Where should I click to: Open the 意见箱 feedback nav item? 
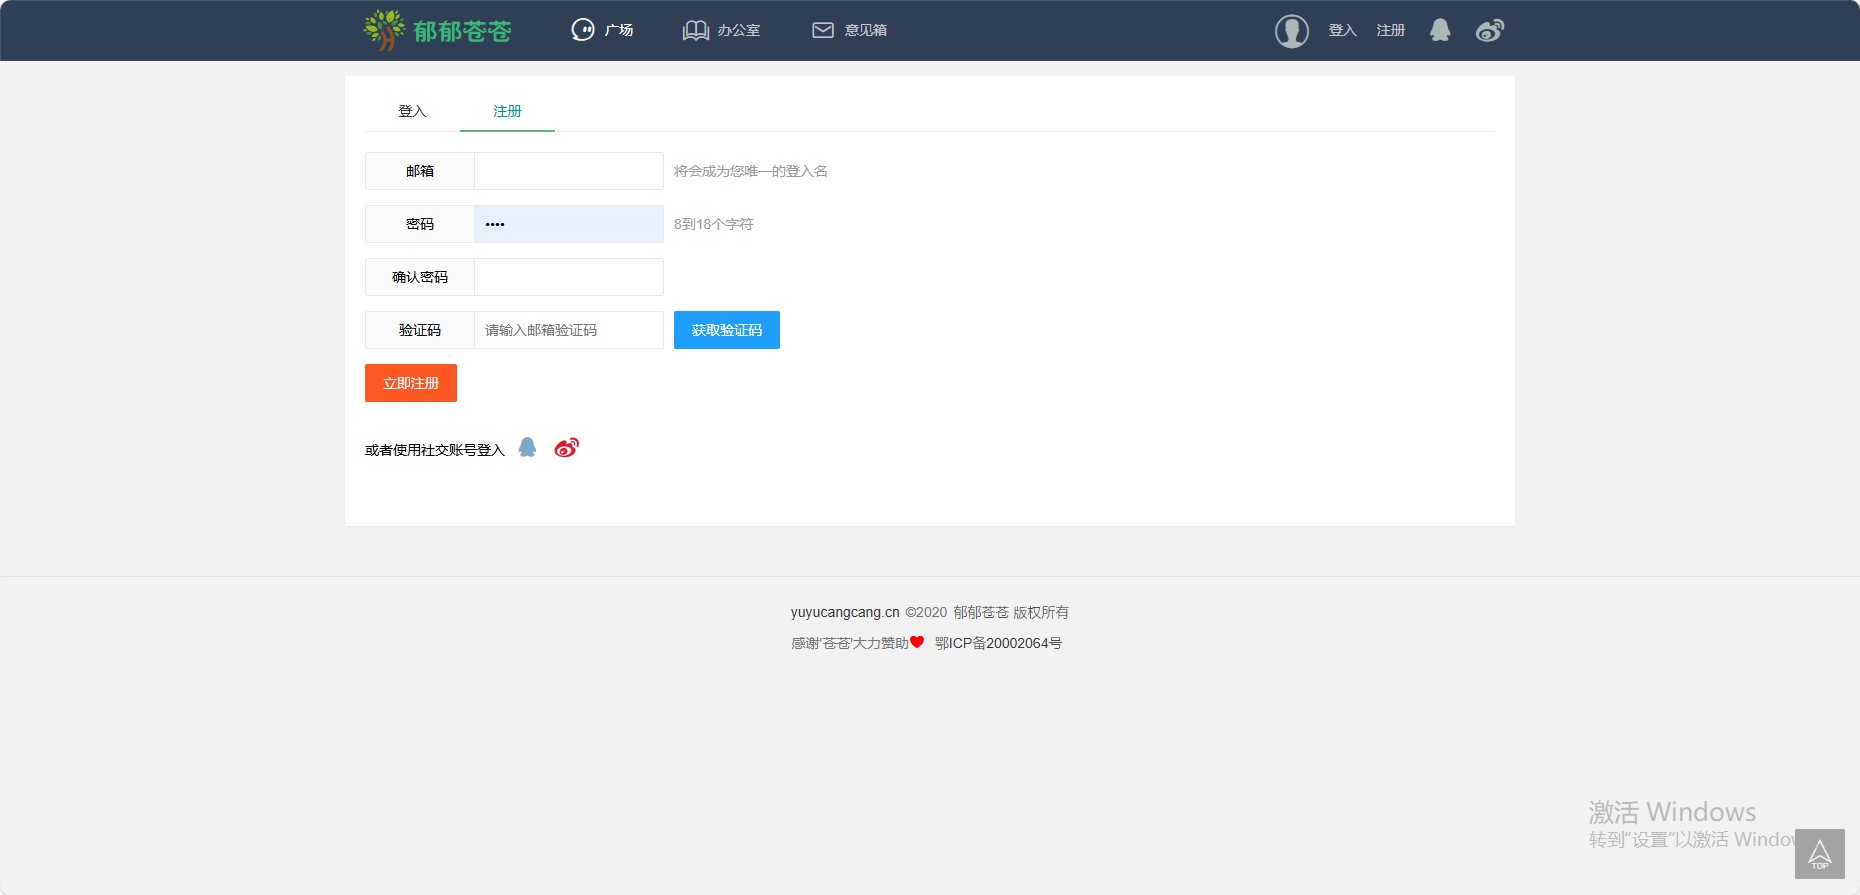(849, 30)
